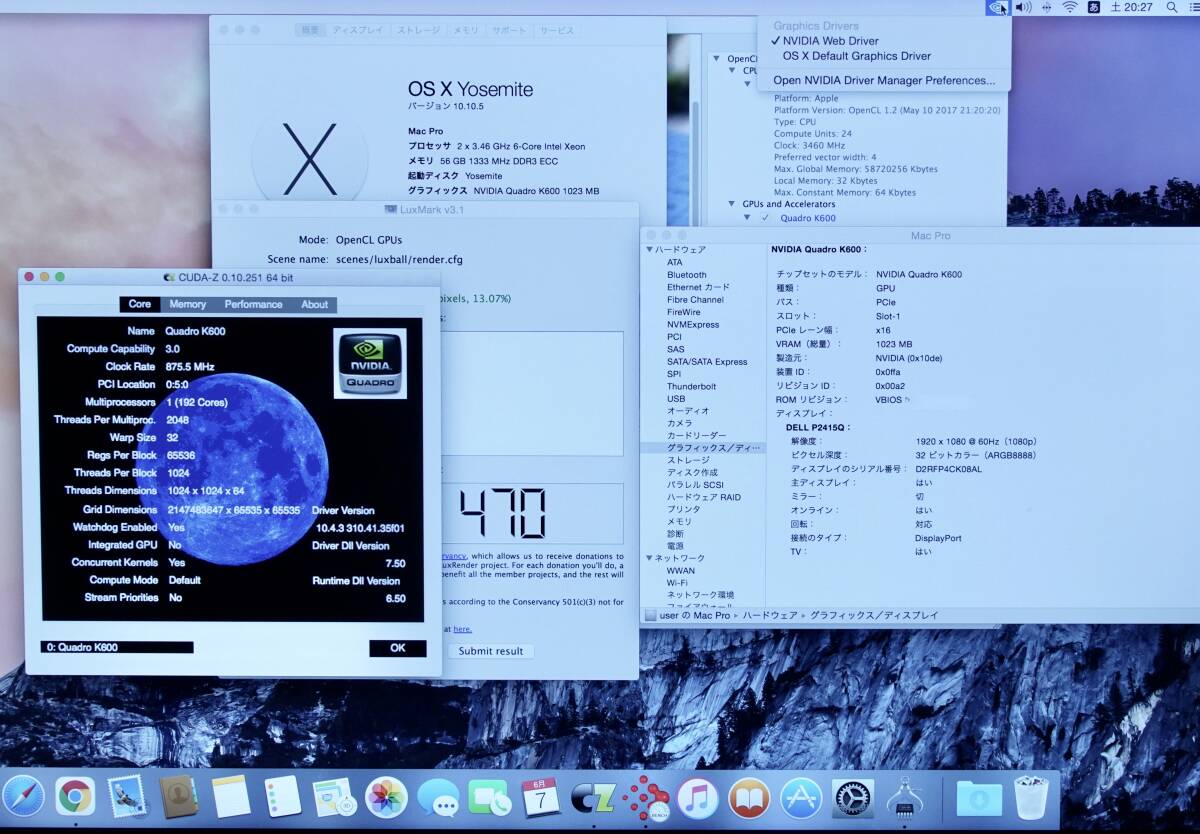
Task: Click the menu bar clock showing 20:27
Action: point(1131,7)
